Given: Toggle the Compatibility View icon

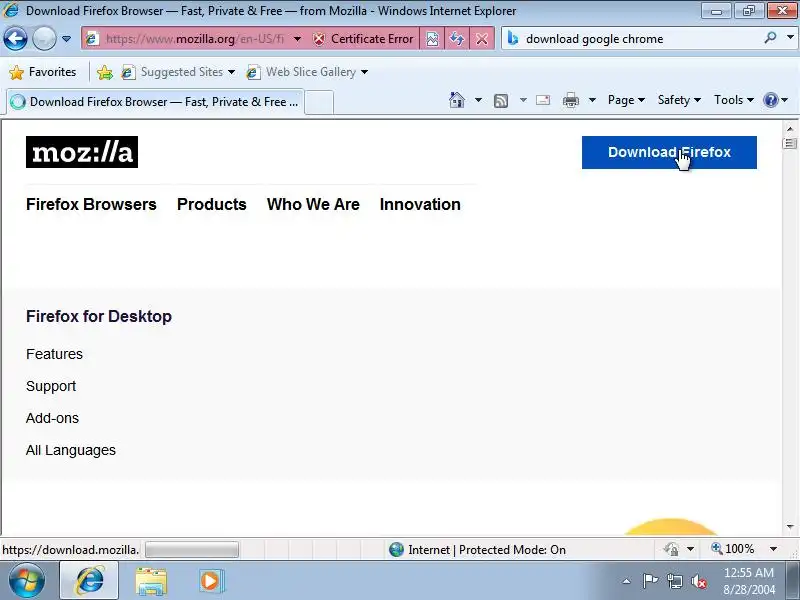Looking at the screenshot, I should tap(432, 39).
